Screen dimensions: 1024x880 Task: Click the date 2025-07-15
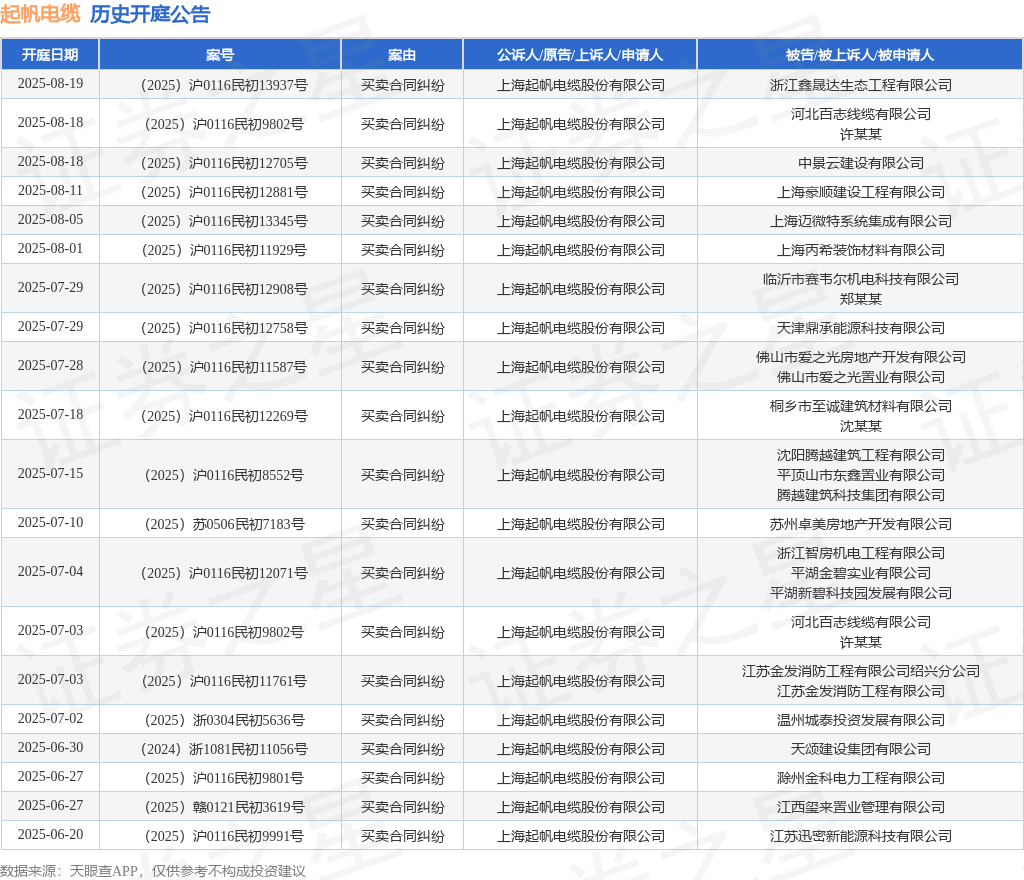(50, 473)
